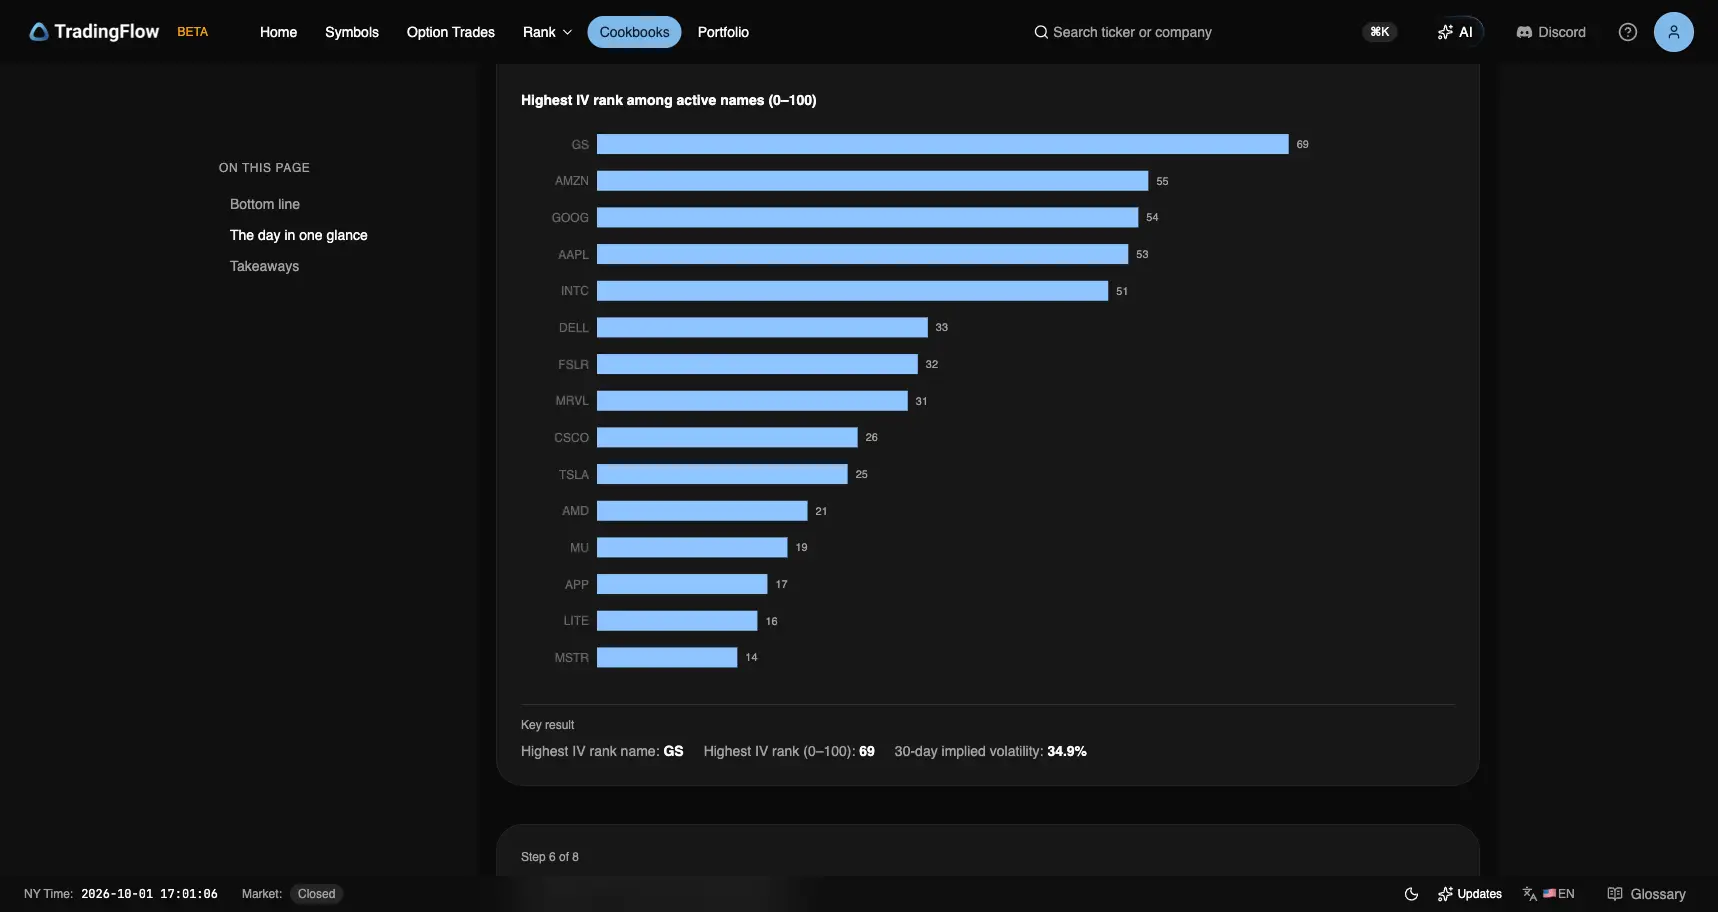The width and height of the screenshot is (1718, 912).
Task: Click the AMZN bar in the chart
Action: (872, 181)
